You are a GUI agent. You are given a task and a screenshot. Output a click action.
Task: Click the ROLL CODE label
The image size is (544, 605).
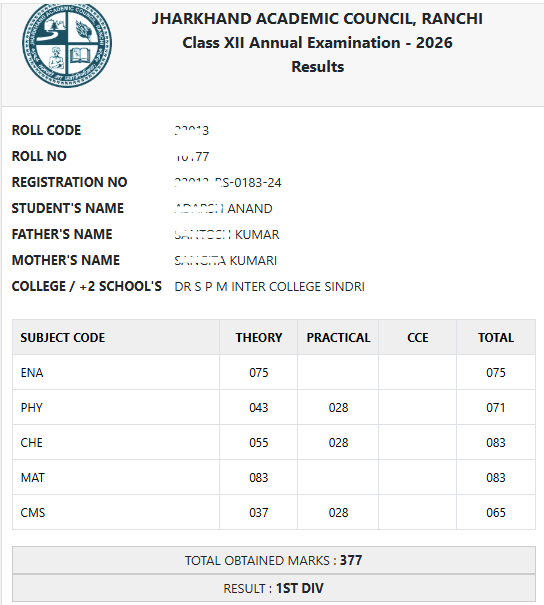click(46, 130)
